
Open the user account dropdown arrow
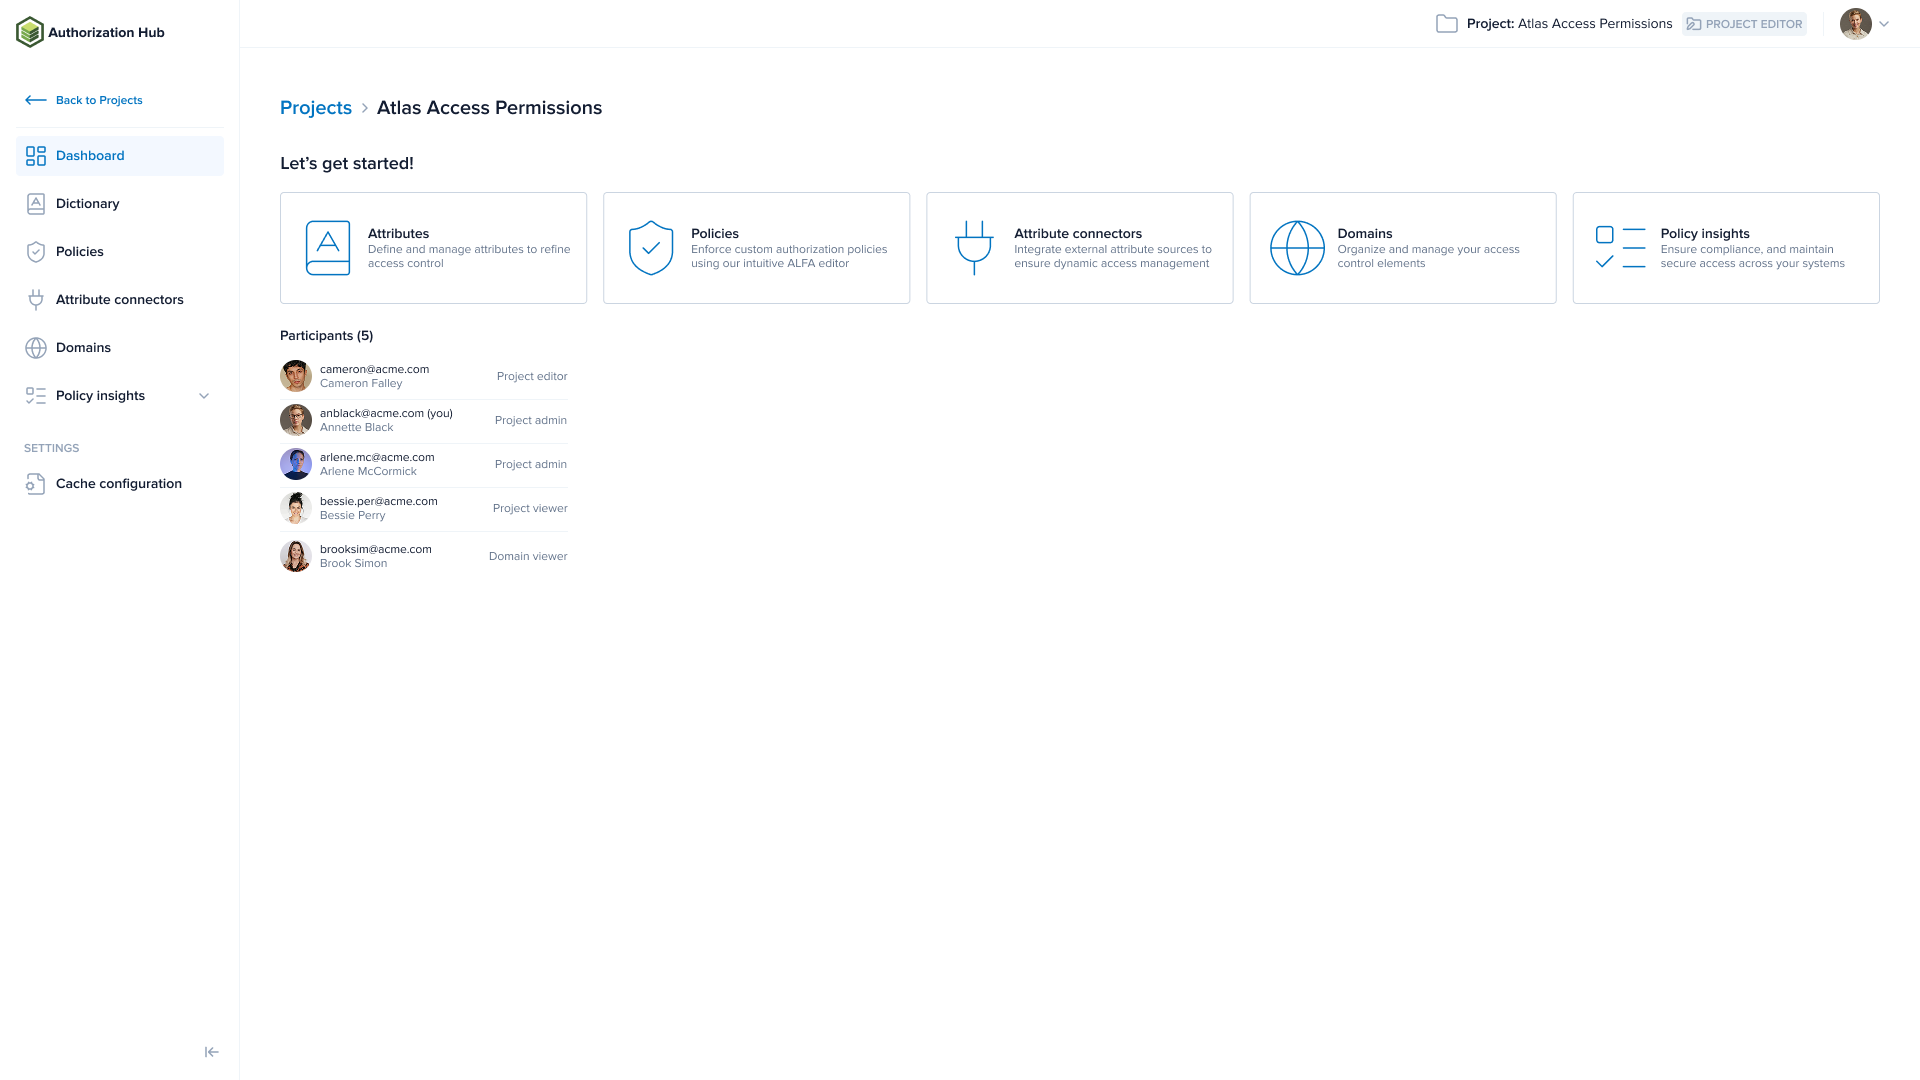pos(1884,24)
